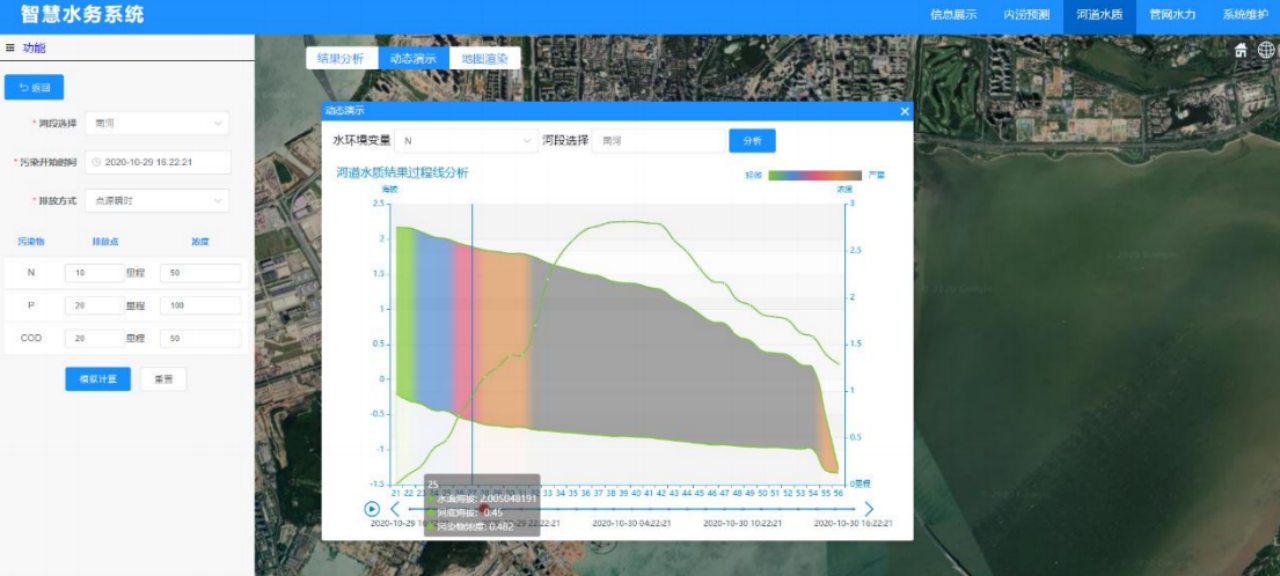
Task: Open the 管网水力 menu
Action: 1172,15
